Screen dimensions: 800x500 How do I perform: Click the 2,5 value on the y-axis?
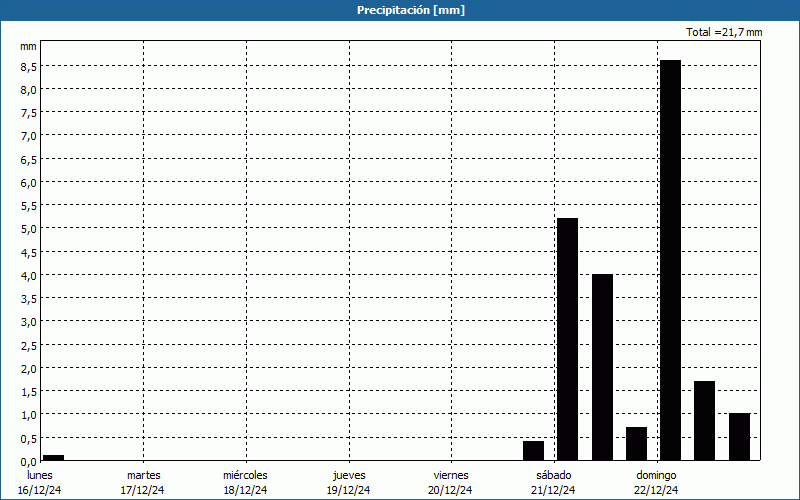pos(29,345)
